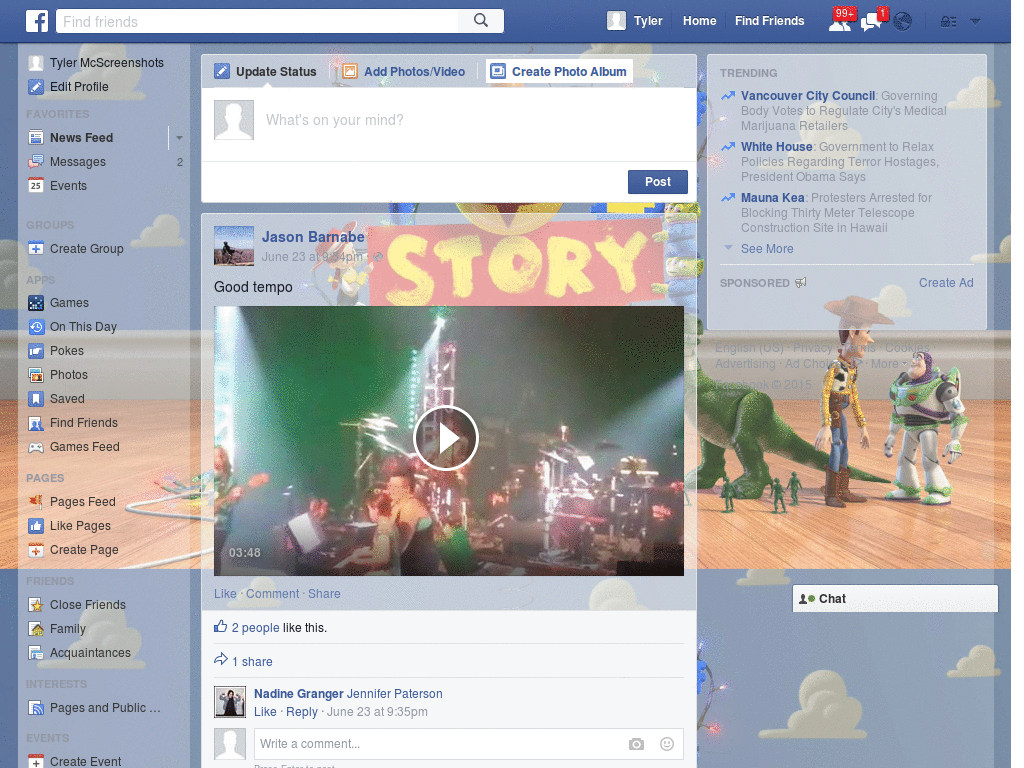Image resolution: width=1024 pixels, height=768 pixels.
Task: Click the Create Page icon
Action: pos(36,550)
